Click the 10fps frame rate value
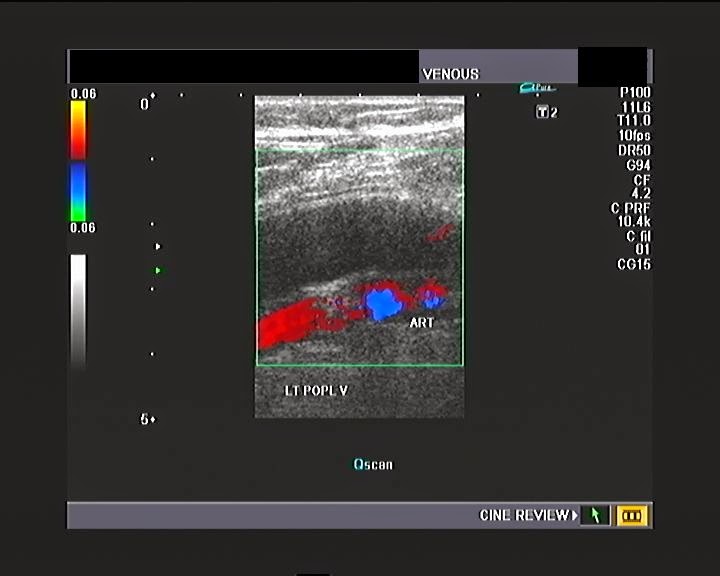Viewport: 720px width, 576px height. click(x=635, y=135)
